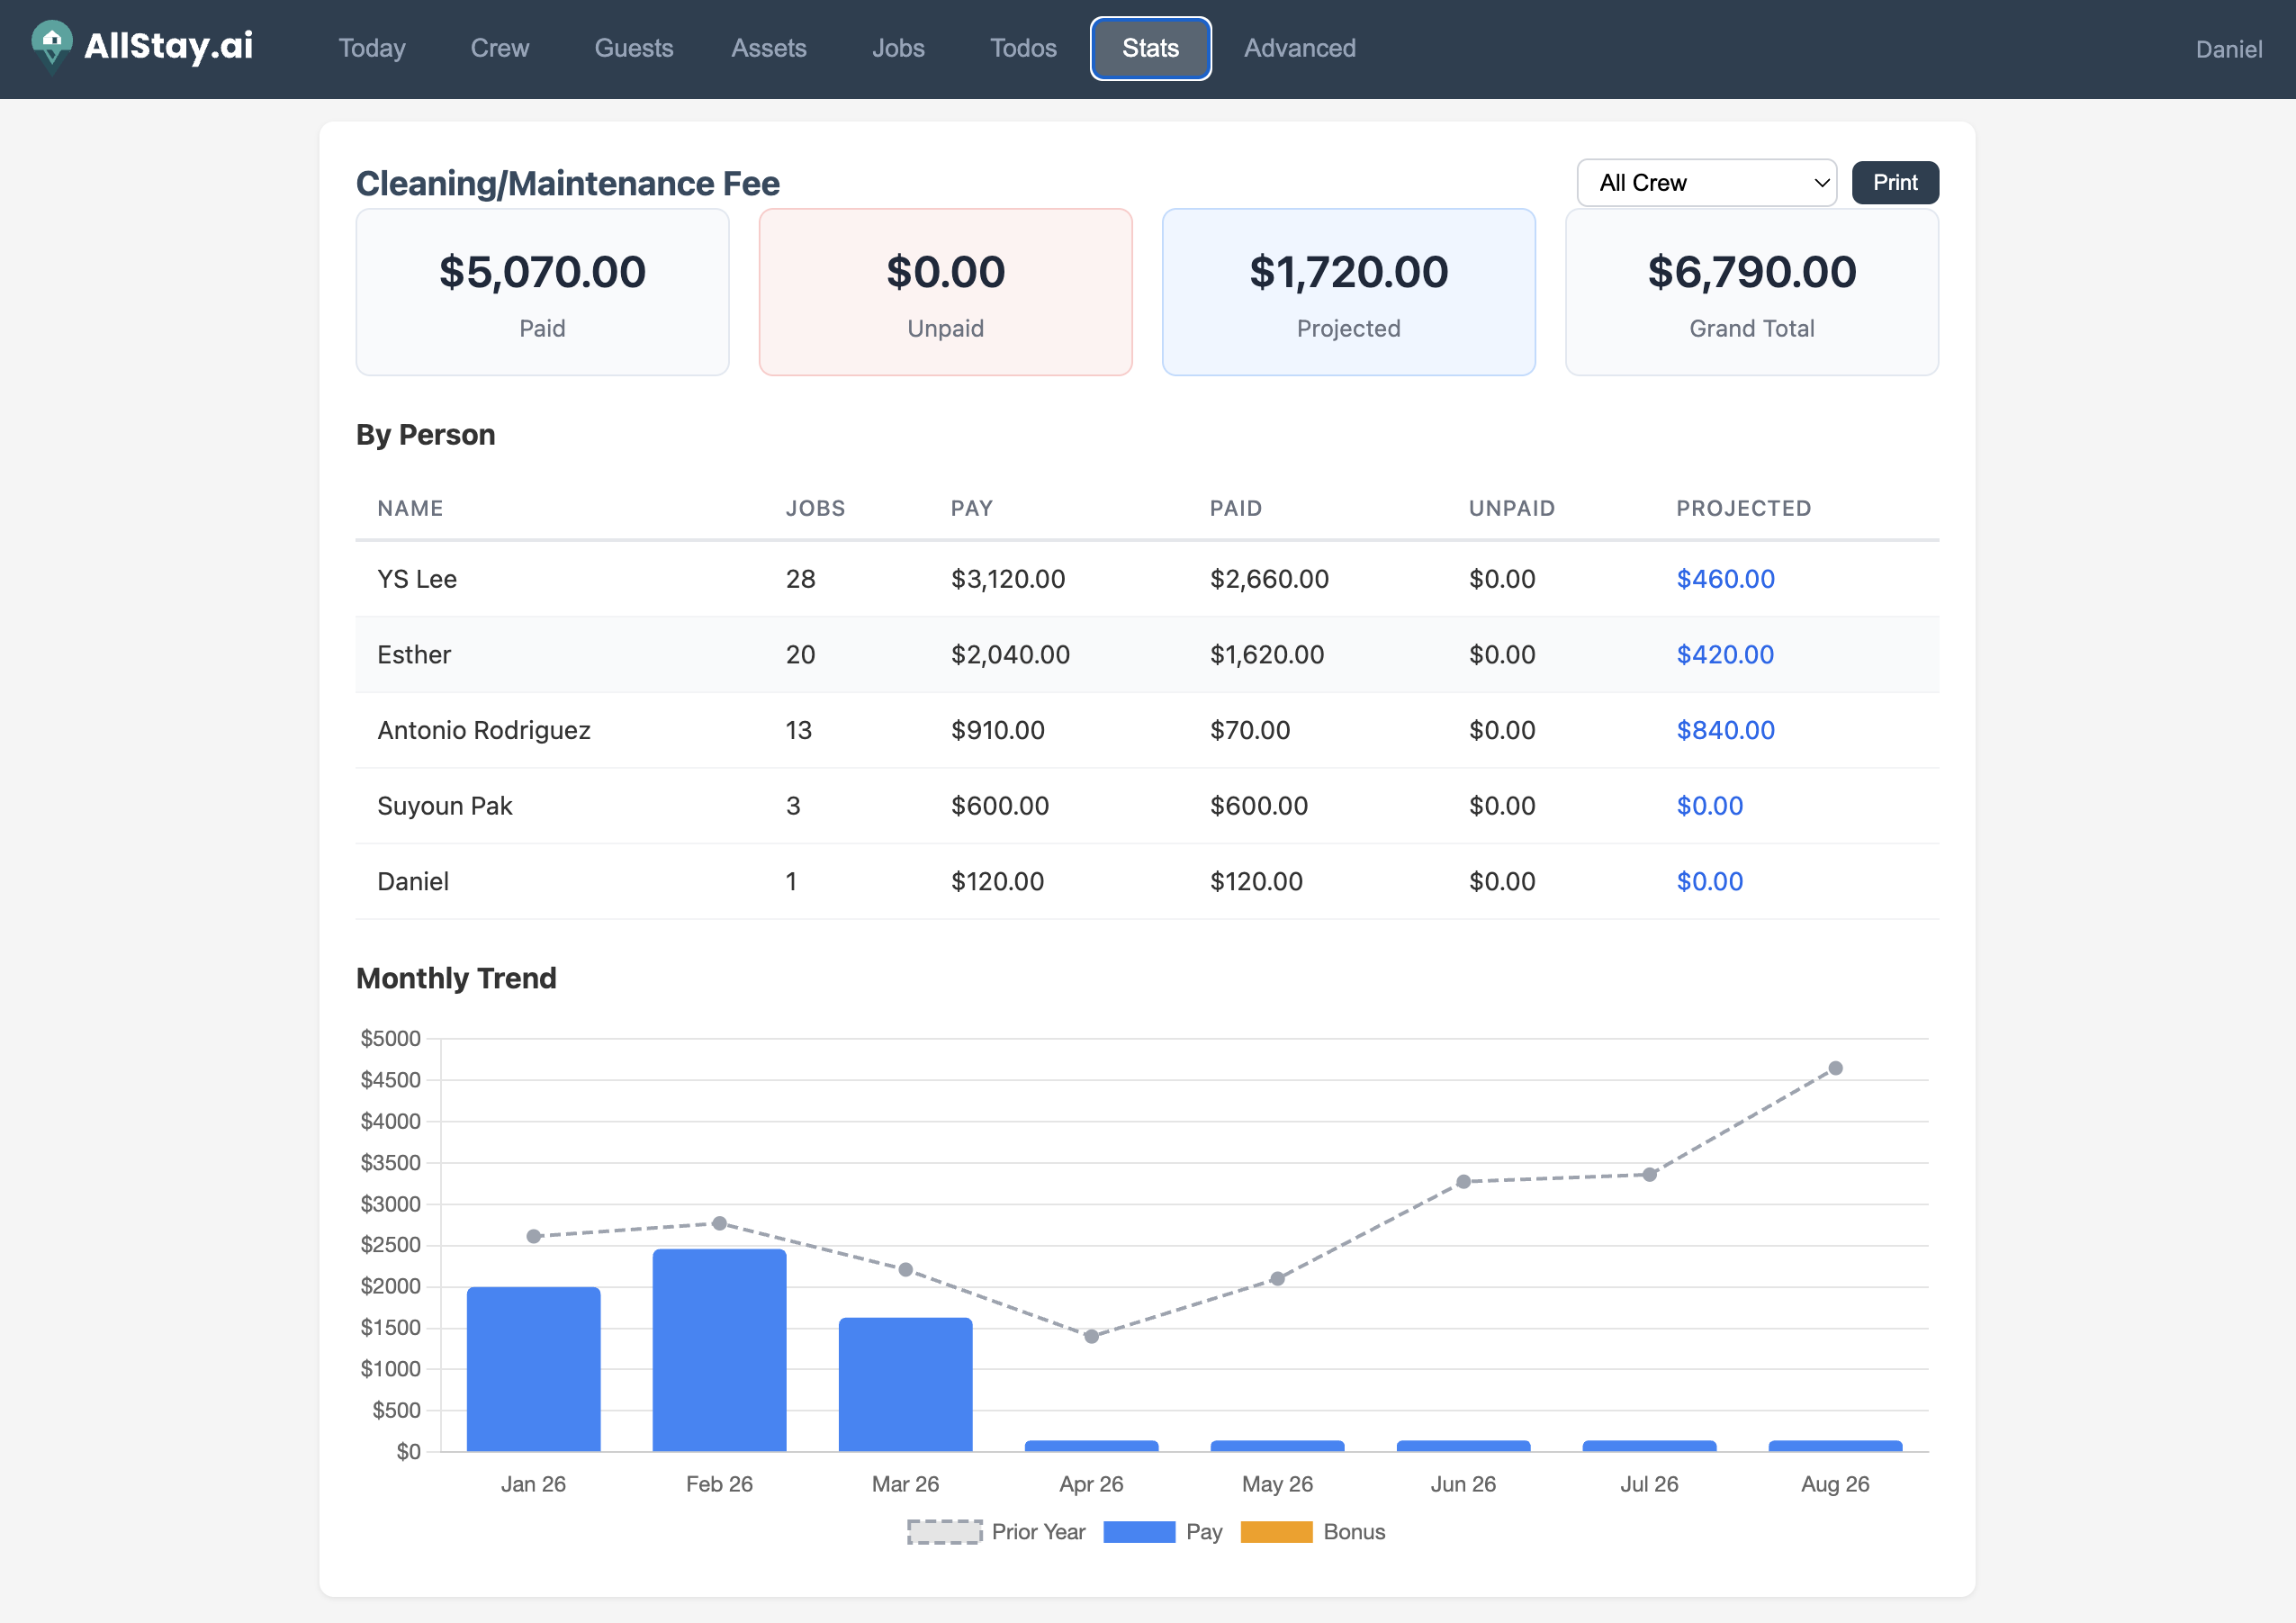Open the Guests section
This screenshot has width=2296, height=1623.
coord(633,48)
